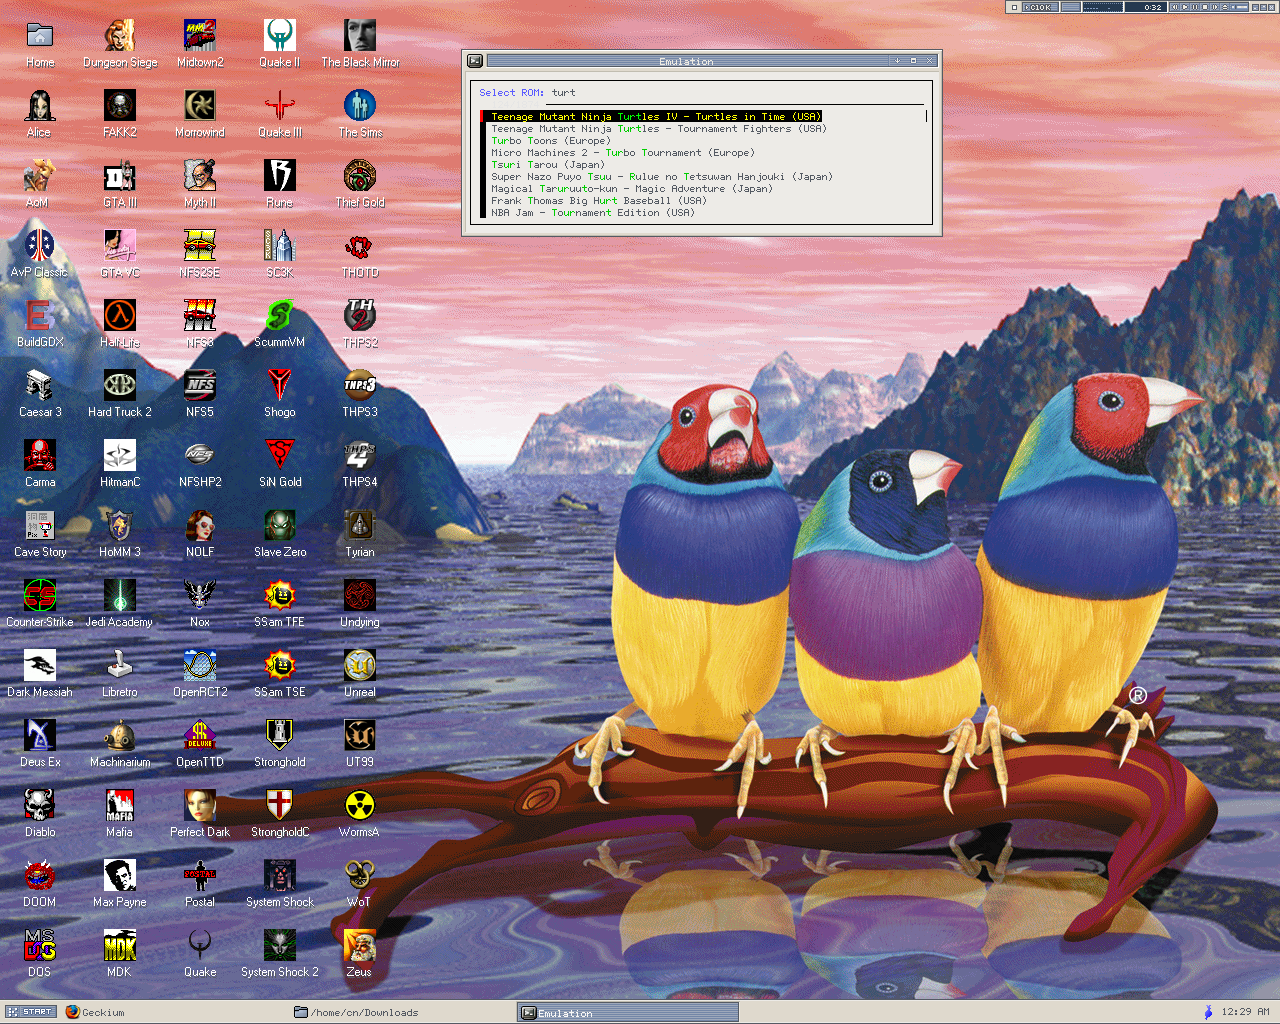Viewport: 1280px width, 1024px height.
Task: Click the Counter-Strike icon
Action: click(x=40, y=602)
